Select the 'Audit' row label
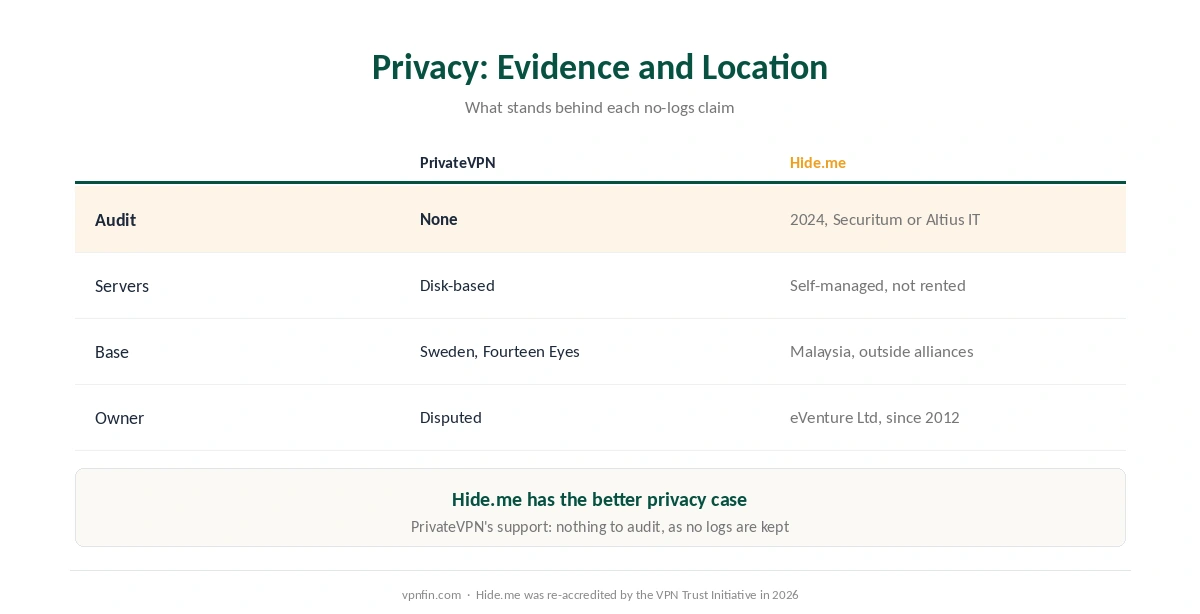Viewport: 1200px width, 614px height. tap(116, 220)
